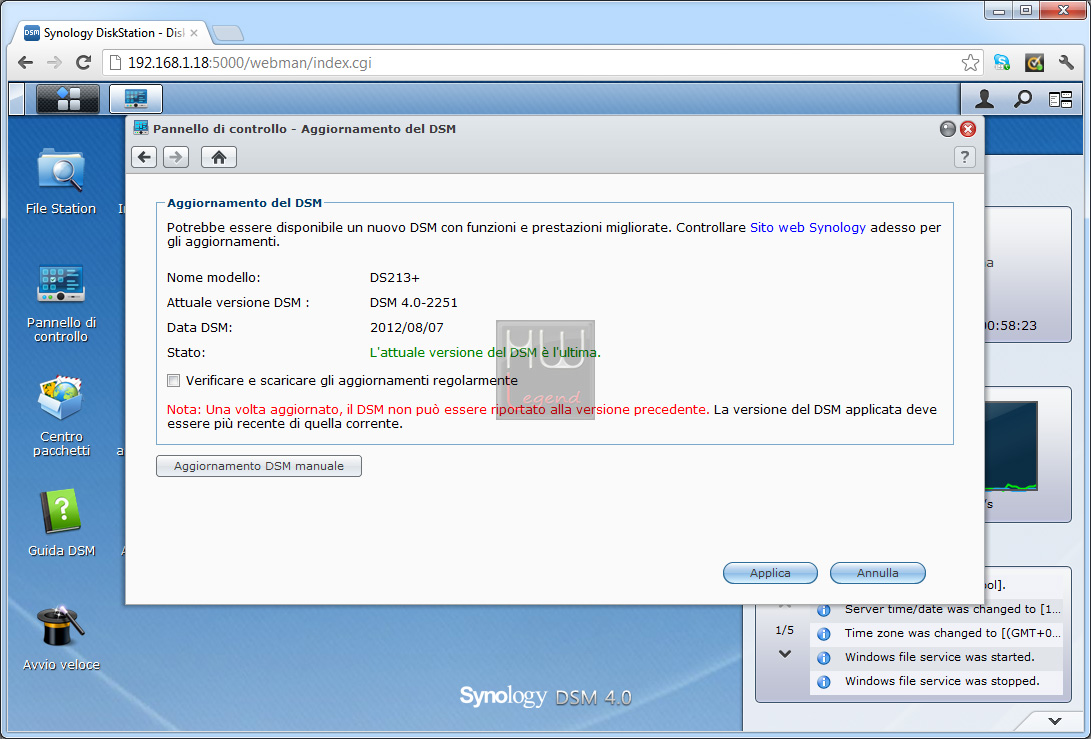The height and width of the screenshot is (739, 1091).
Task: Click the browser forward arrow
Action: 54,63
